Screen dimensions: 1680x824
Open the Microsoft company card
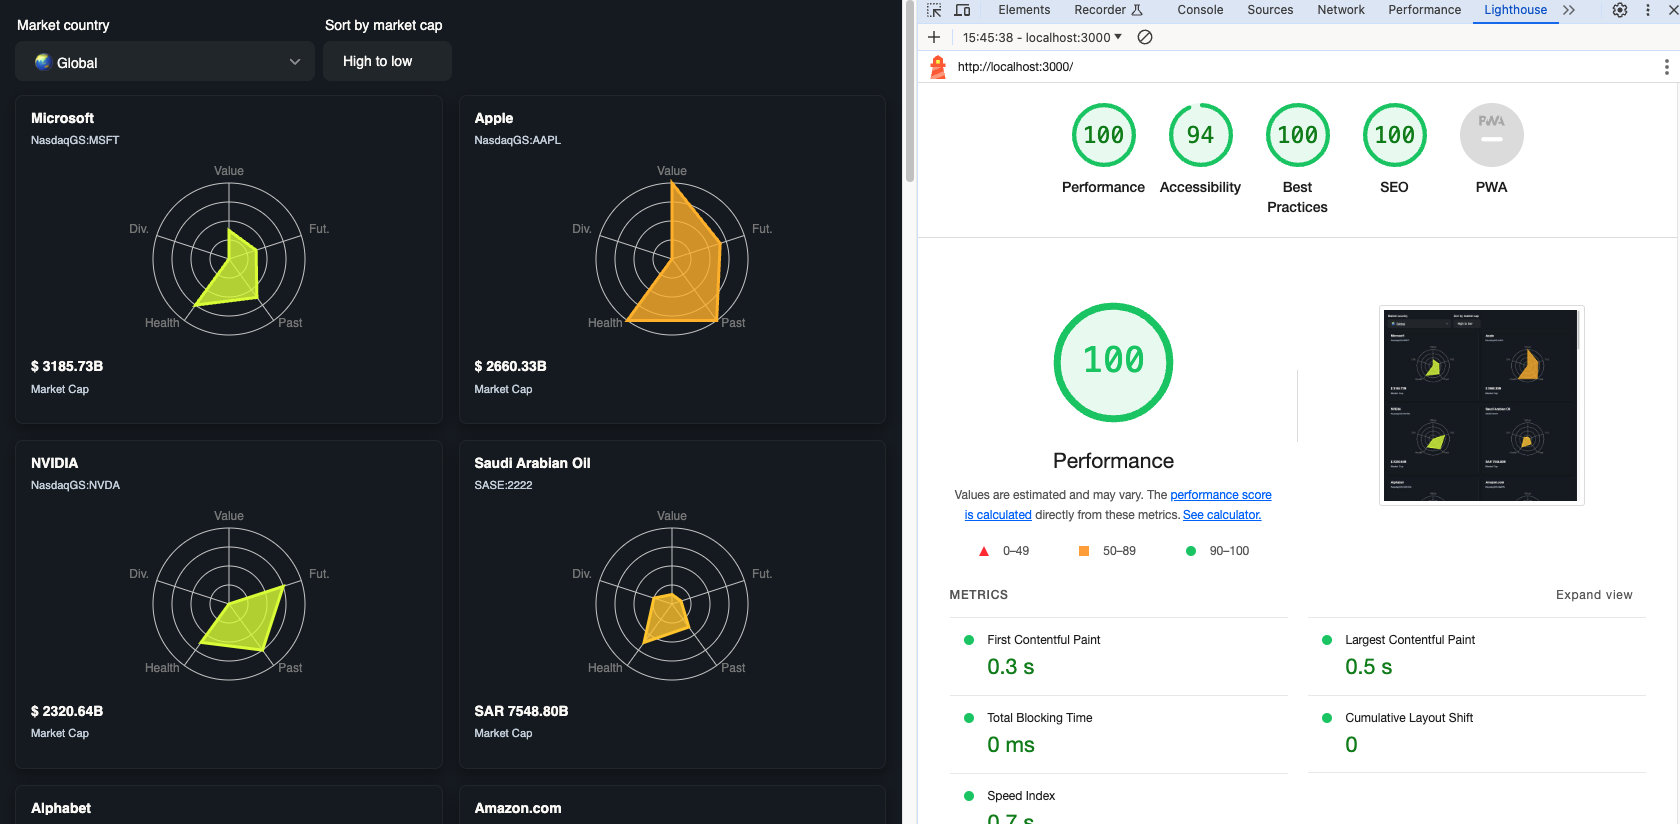228,259
